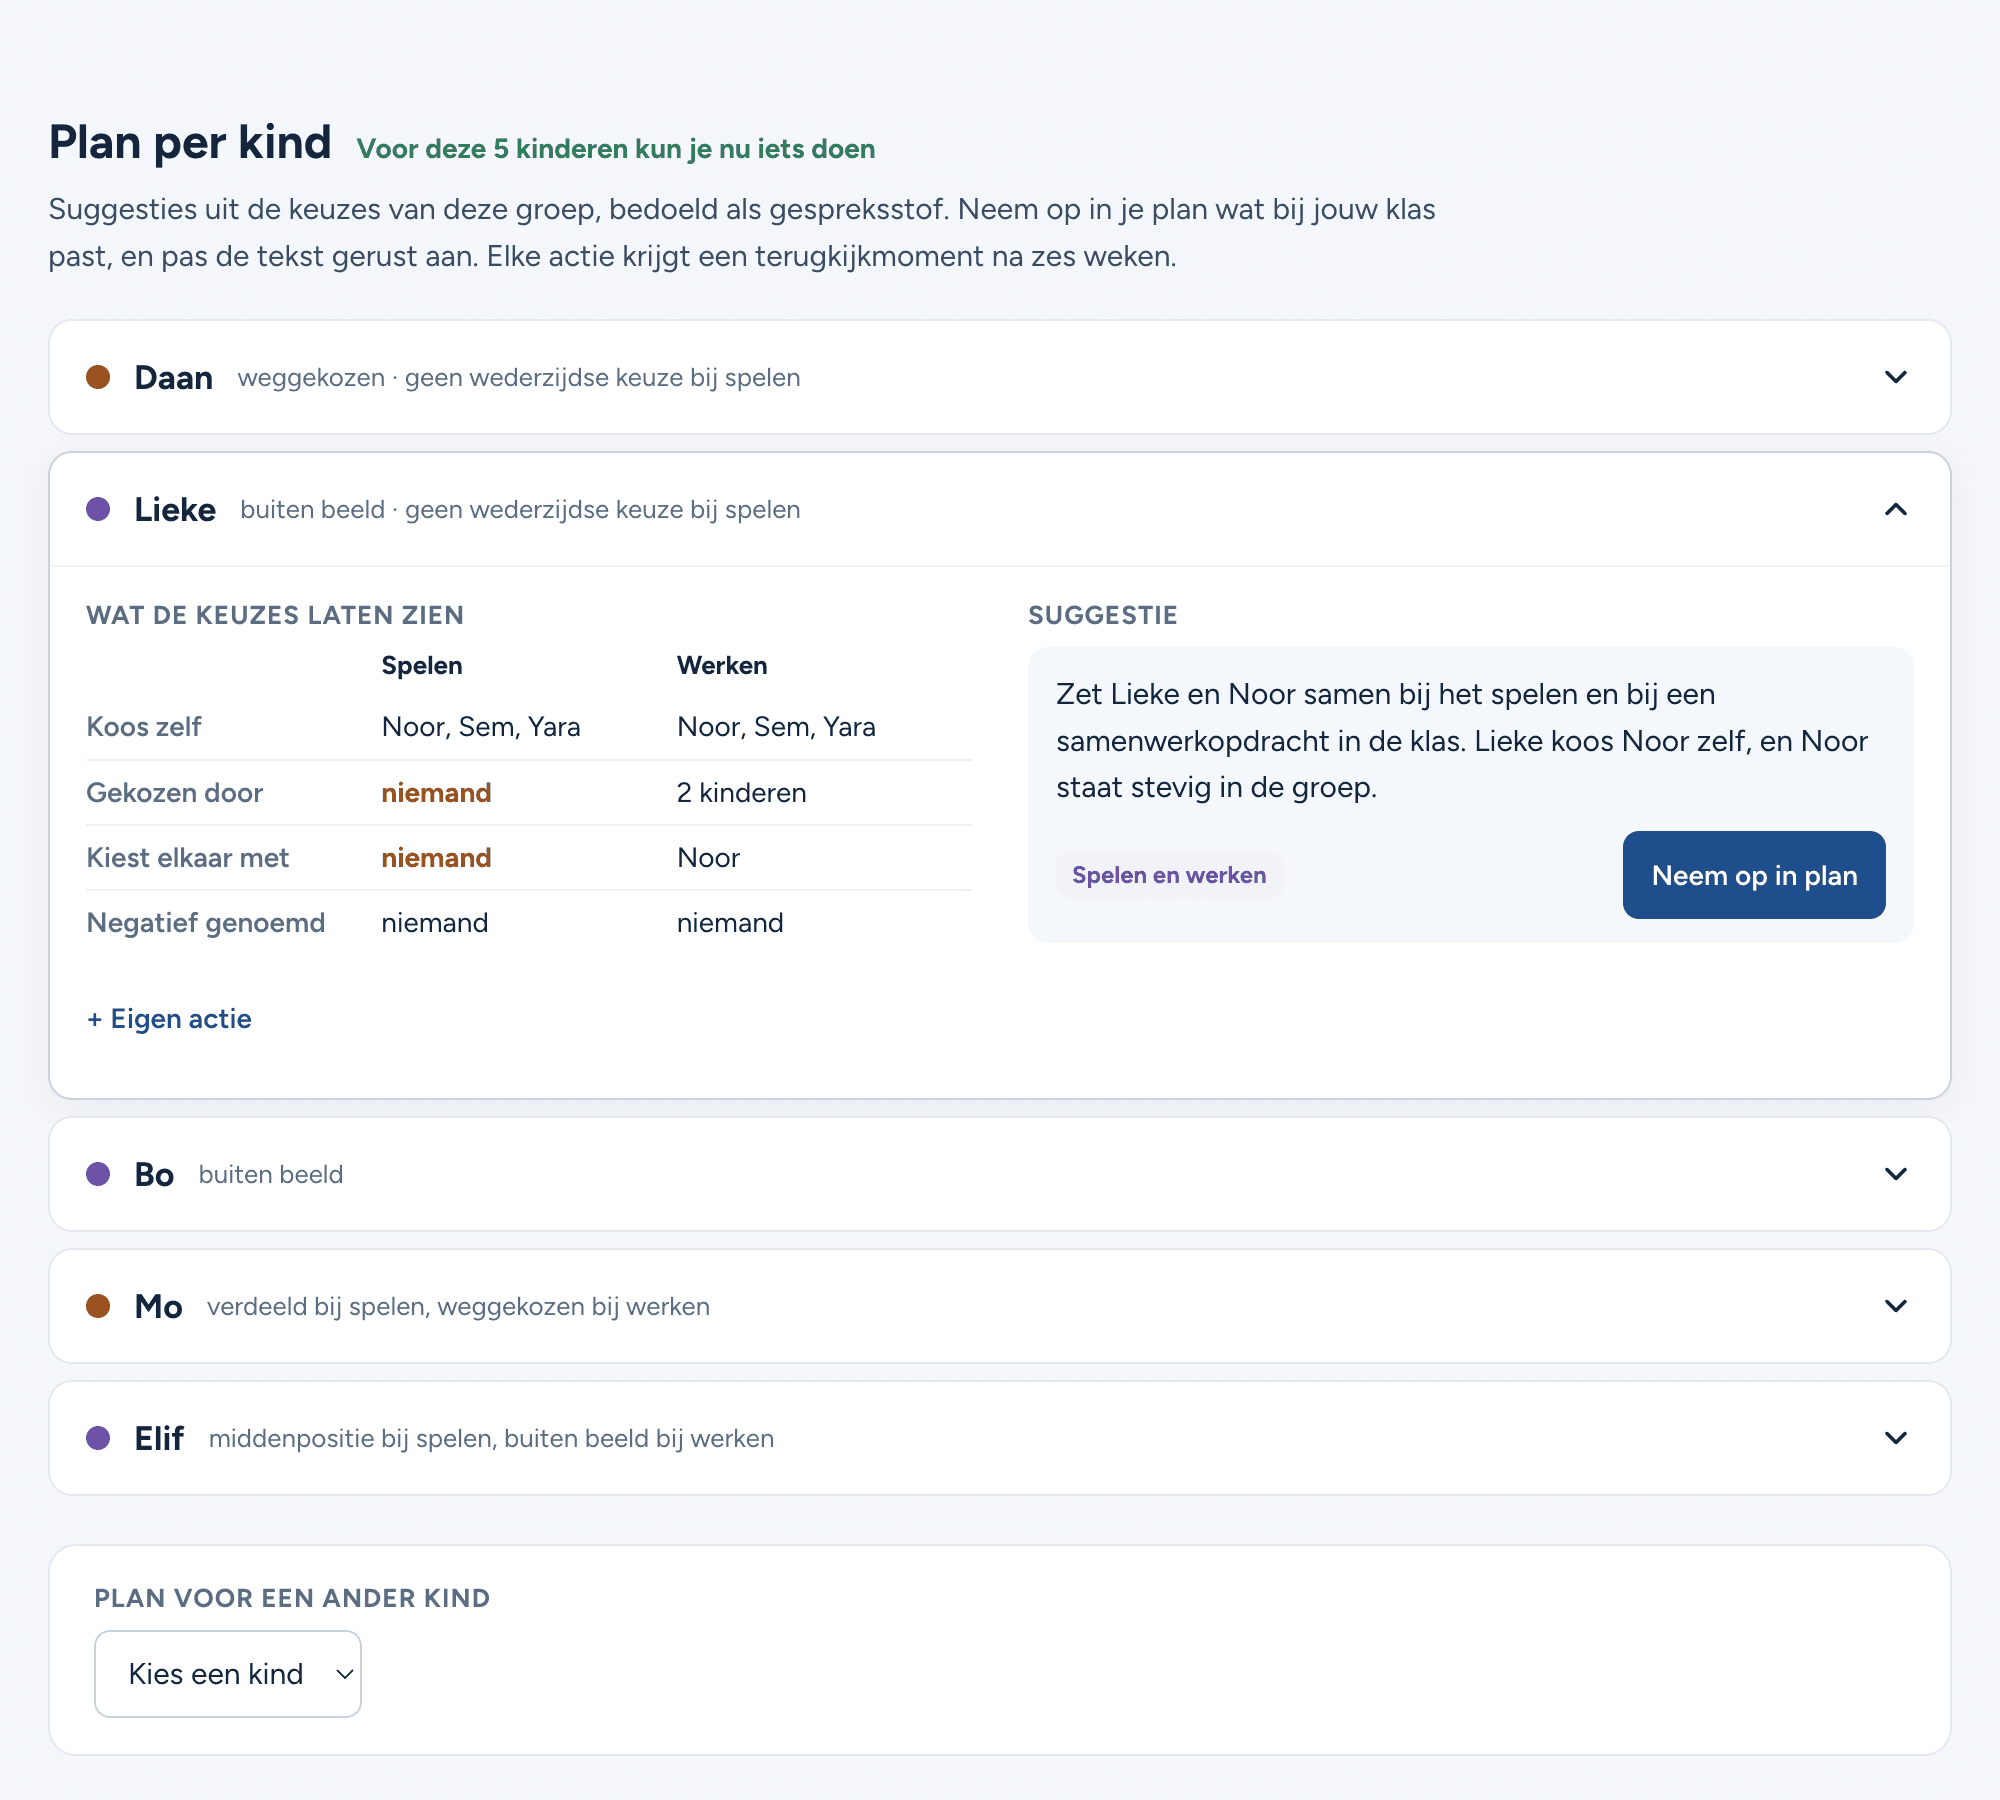Expand Elif's row with the chevron
Image resolution: width=2000 pixels, height=1800 pixels.
point(1895,1437)
